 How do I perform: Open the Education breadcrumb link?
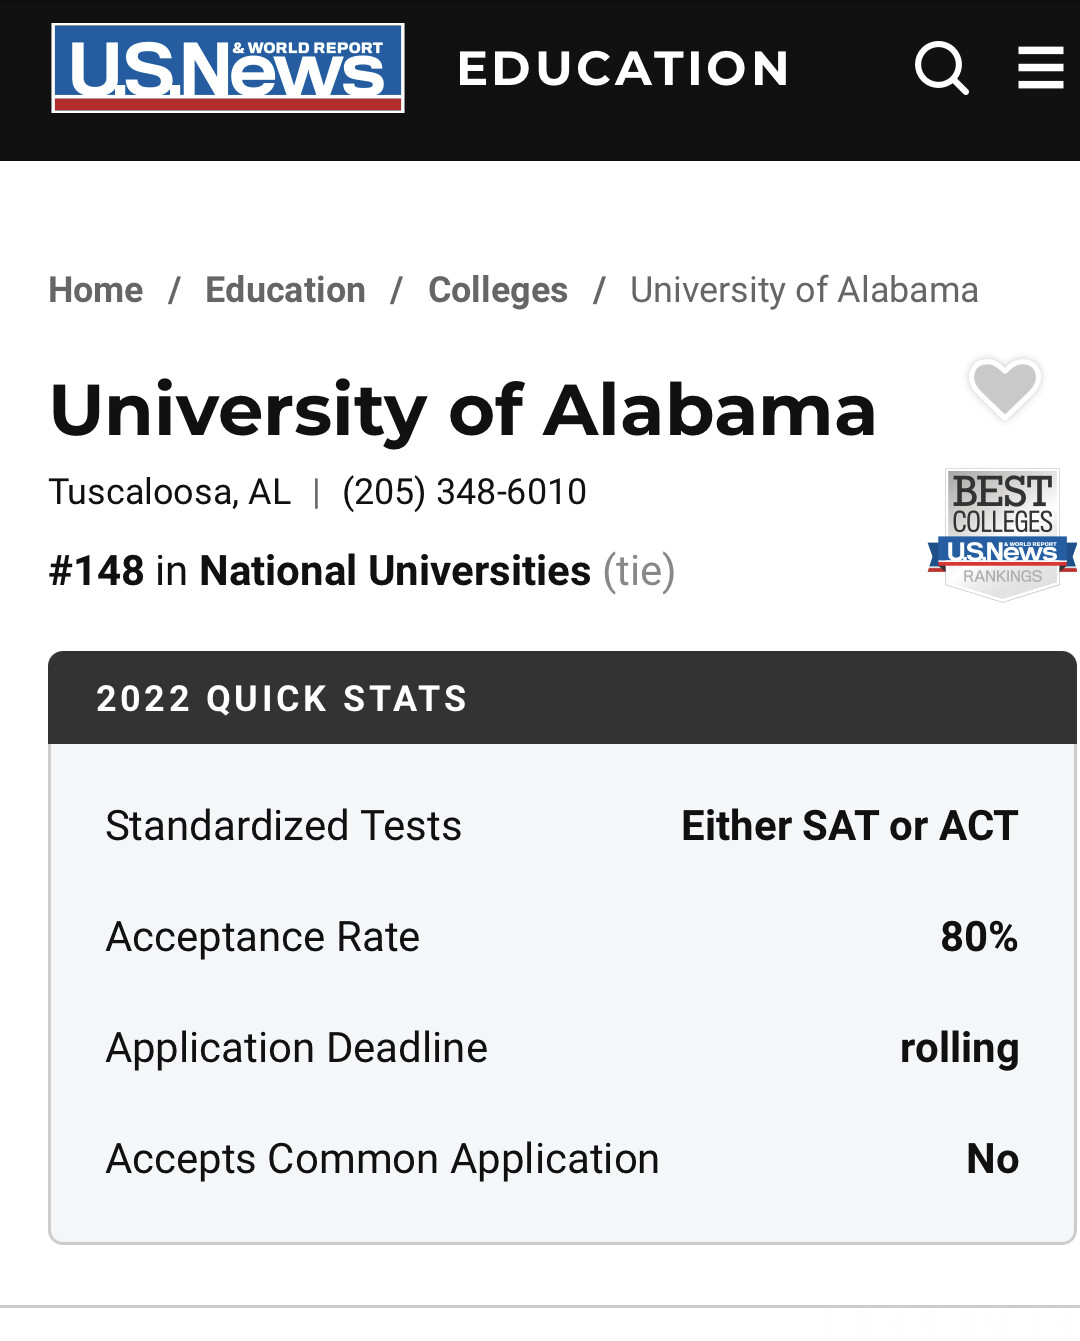point(285,290)
